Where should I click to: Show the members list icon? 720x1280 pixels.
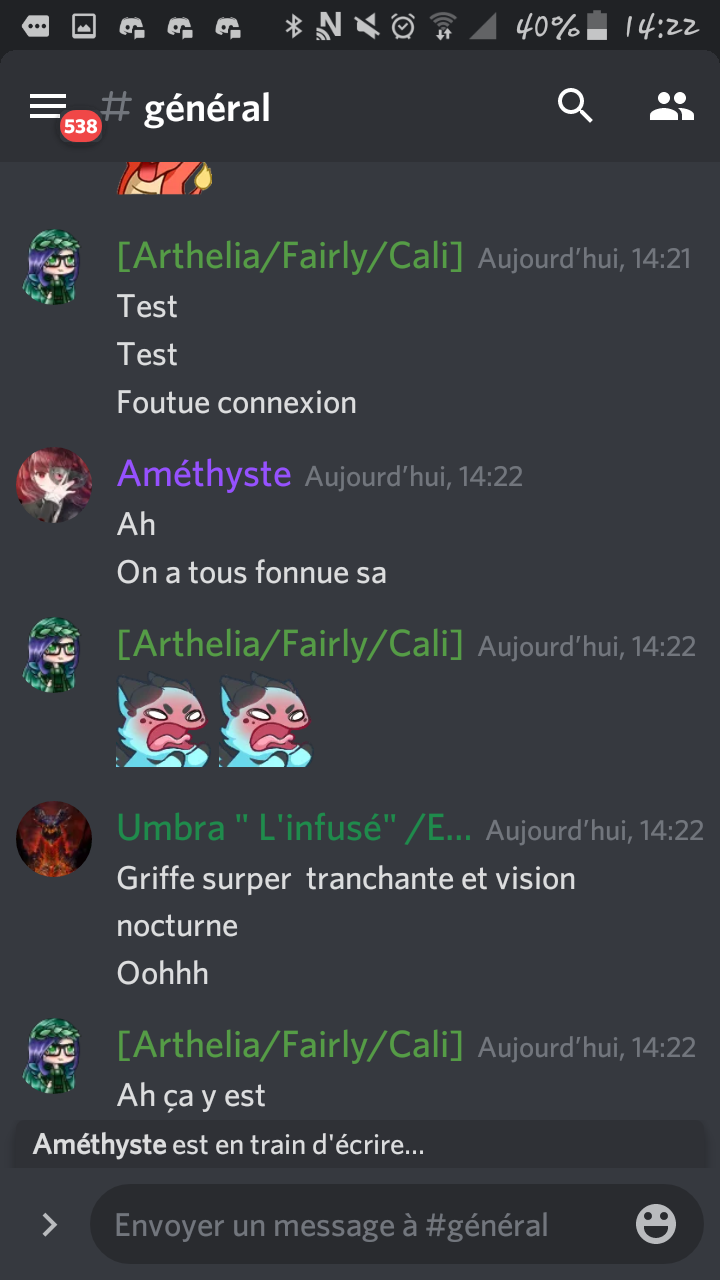(x=671, y=106)
